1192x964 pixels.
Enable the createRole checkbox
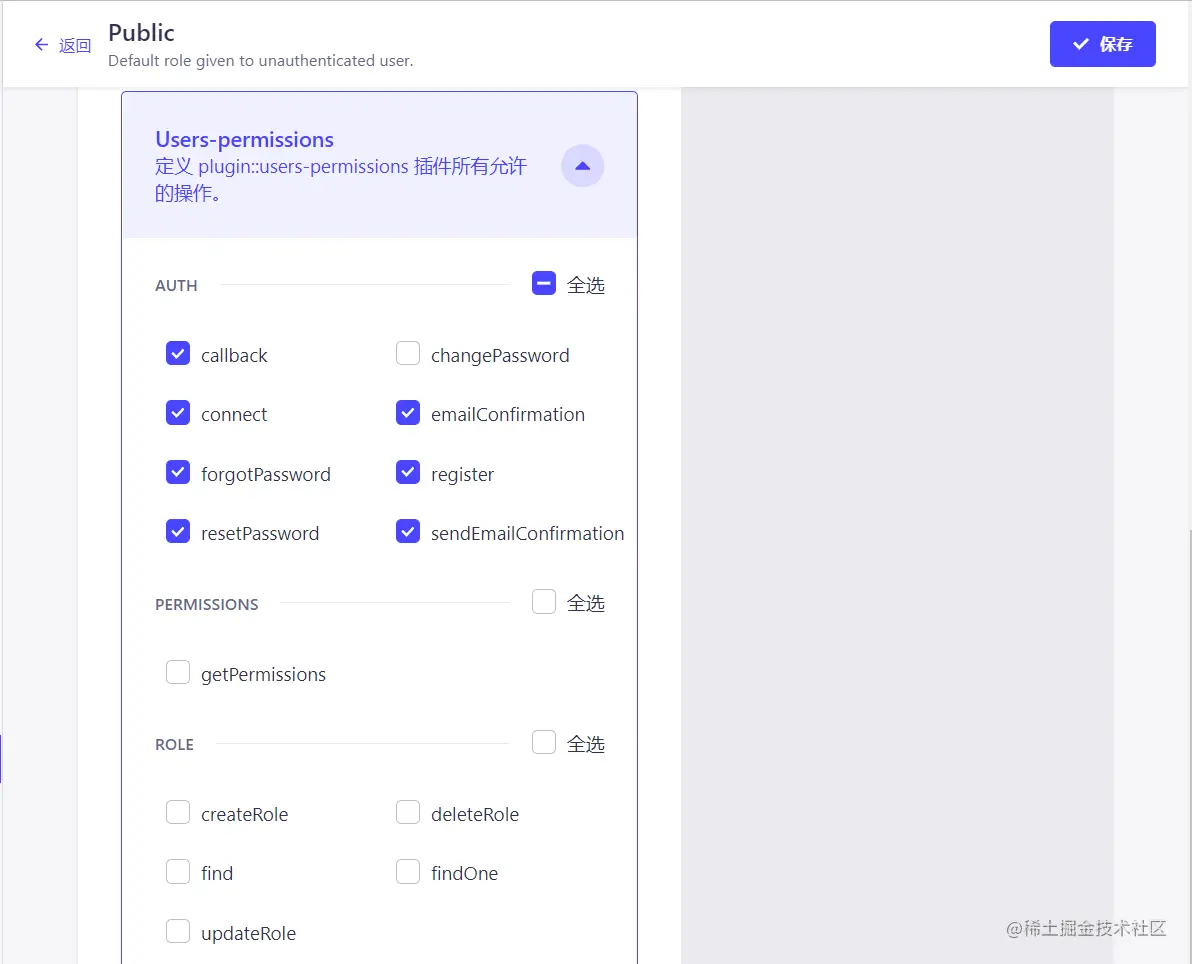pos(178,812)
